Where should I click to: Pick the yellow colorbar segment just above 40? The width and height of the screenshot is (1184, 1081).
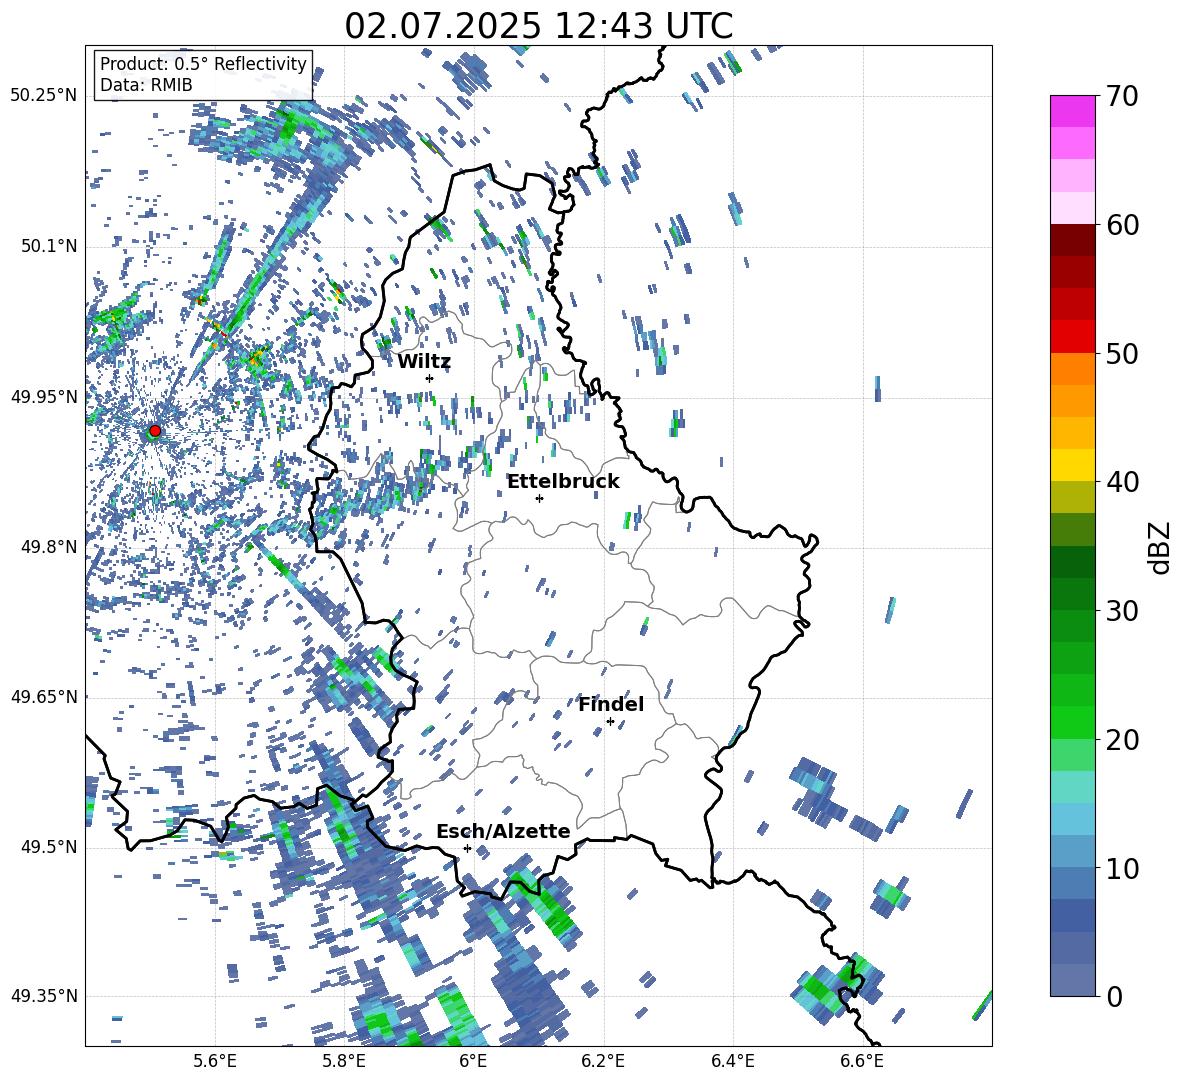(1072, 465)
